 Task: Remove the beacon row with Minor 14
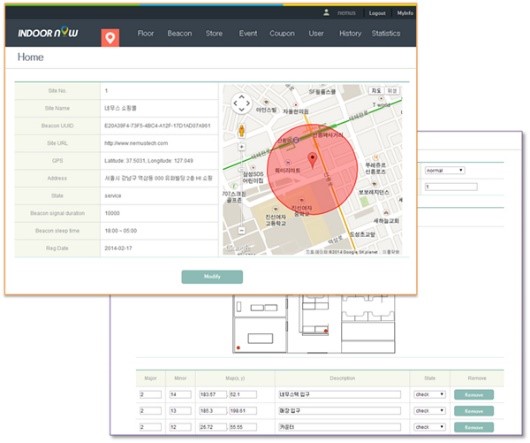474,395
